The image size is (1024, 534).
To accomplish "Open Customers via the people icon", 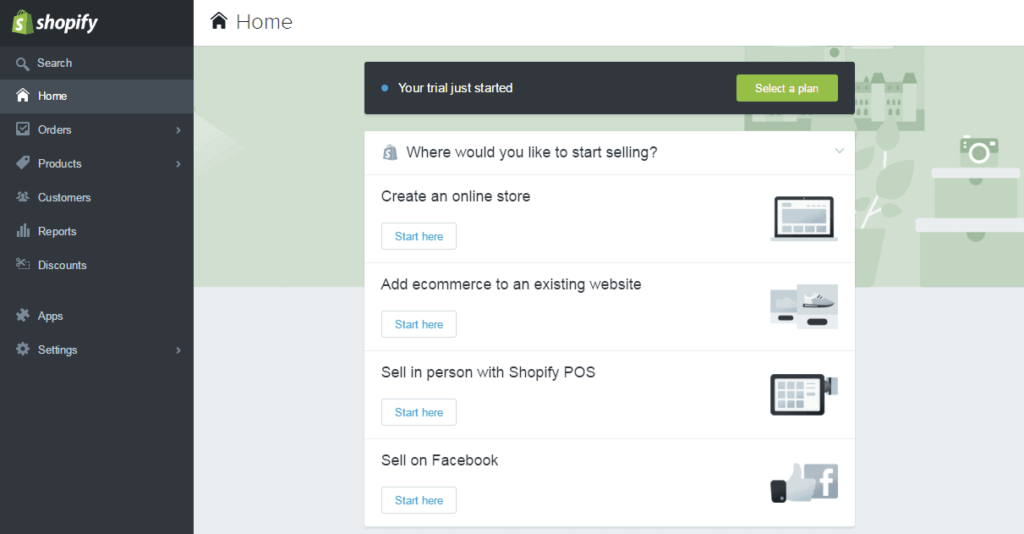I will (23, 198).
